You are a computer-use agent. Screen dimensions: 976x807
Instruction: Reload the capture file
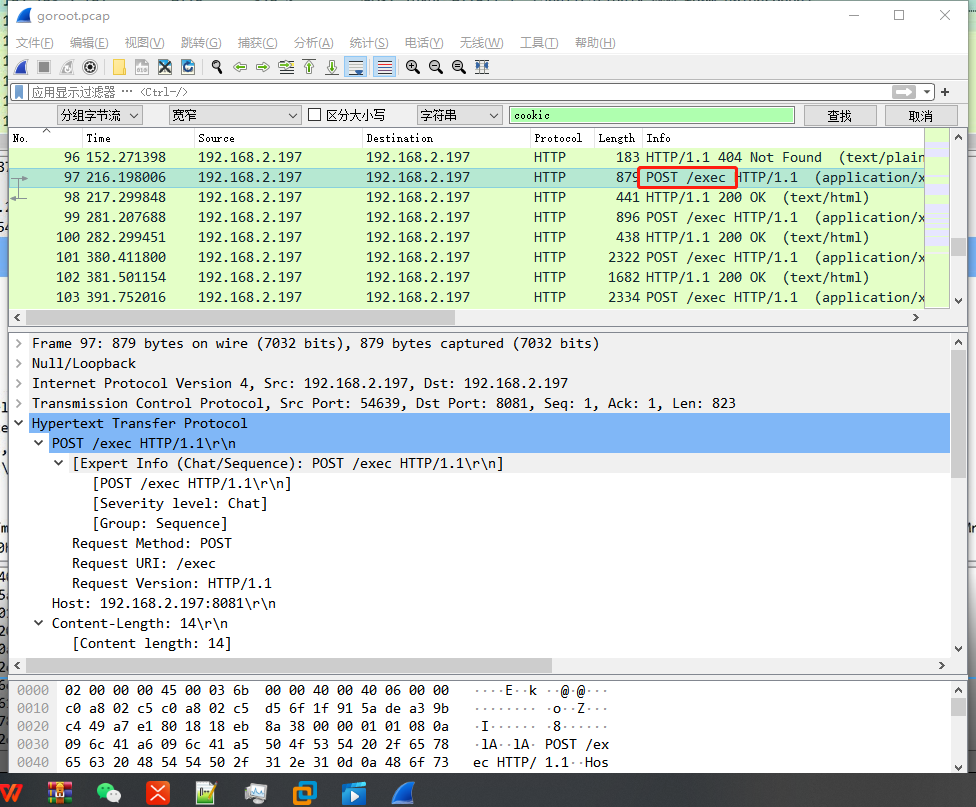click(187, 67)
